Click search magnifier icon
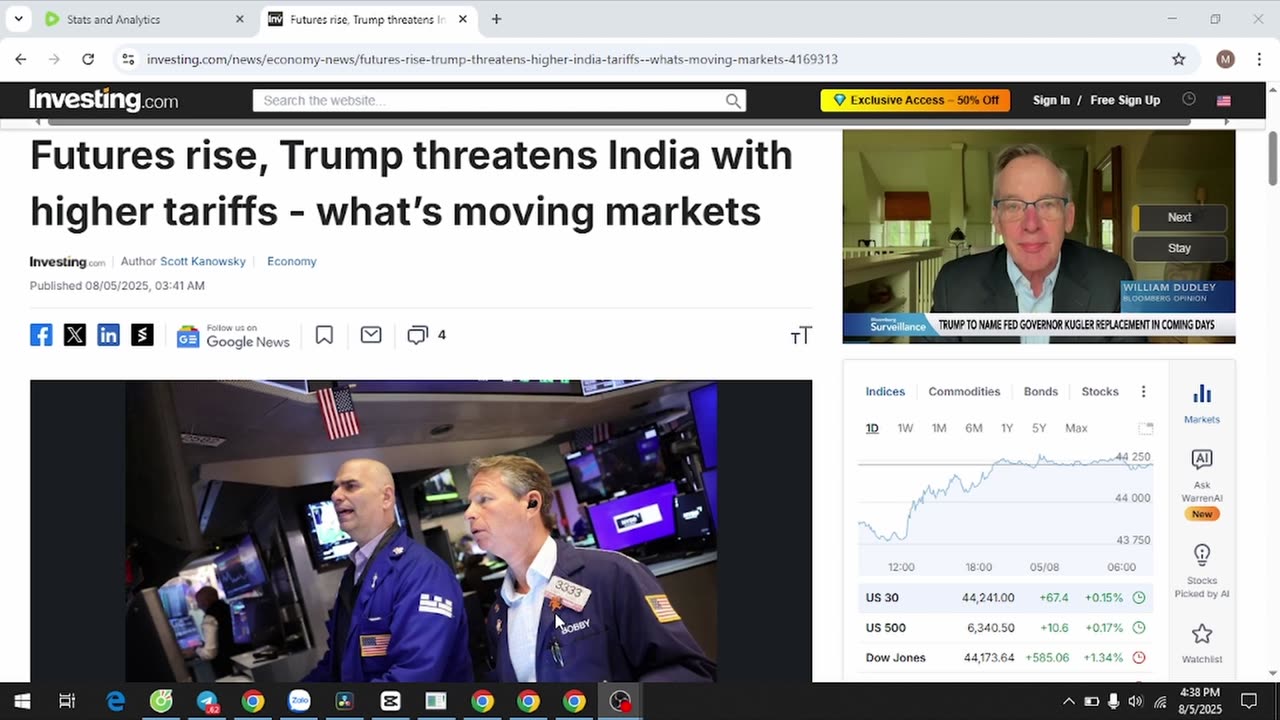 pyautogui.click(x=733, y=100)
